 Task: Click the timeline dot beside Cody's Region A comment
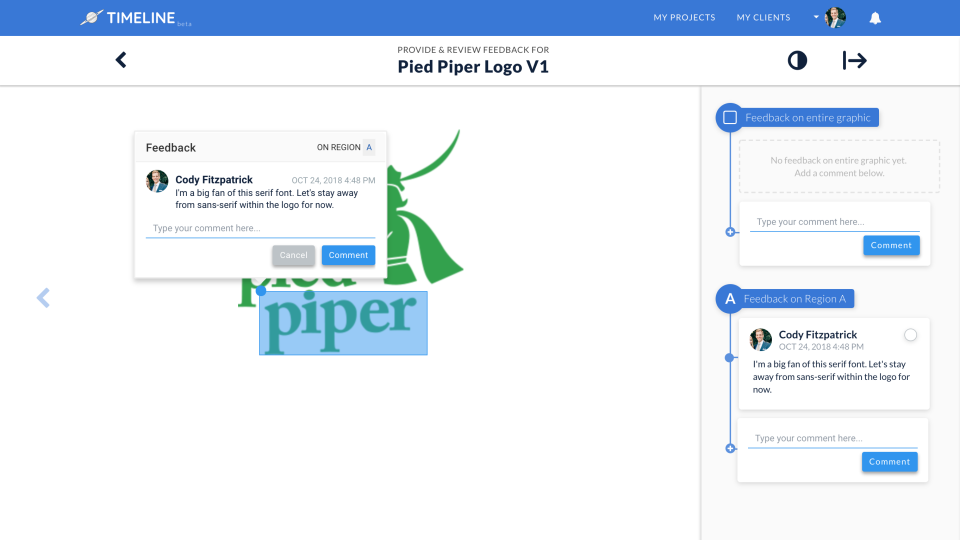[729, 358]
